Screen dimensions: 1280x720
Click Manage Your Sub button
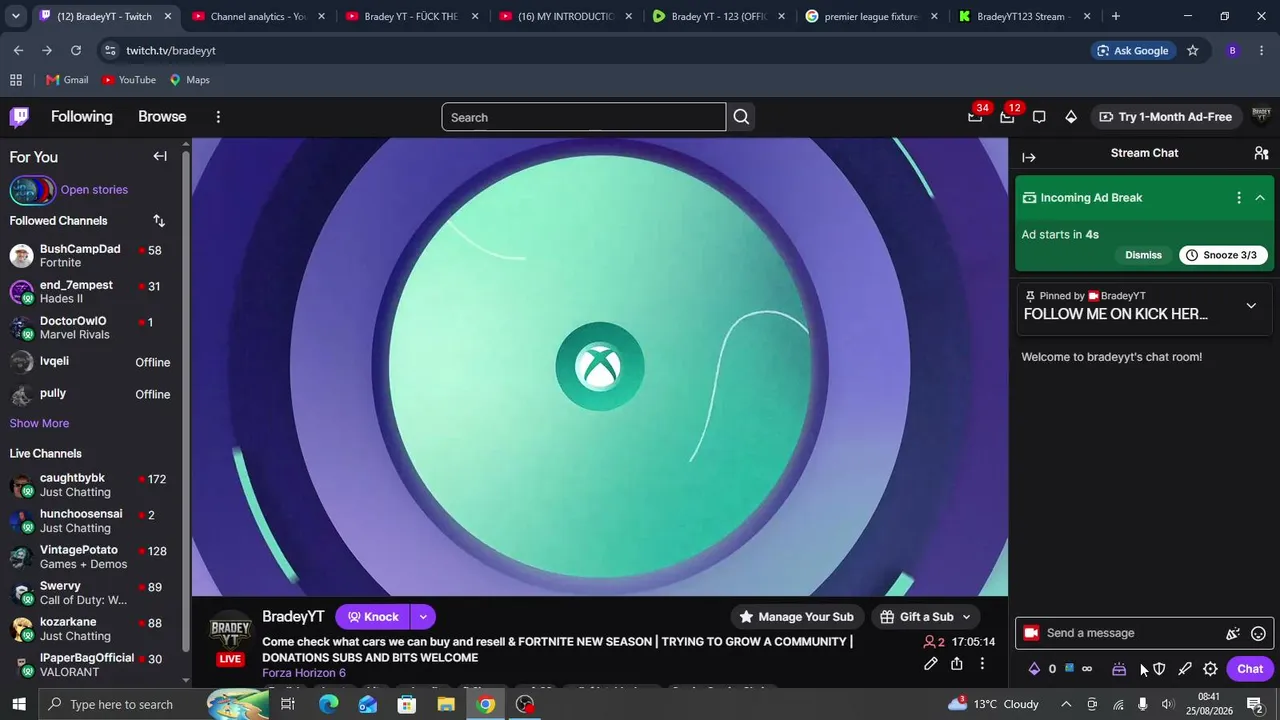[796, 617]
